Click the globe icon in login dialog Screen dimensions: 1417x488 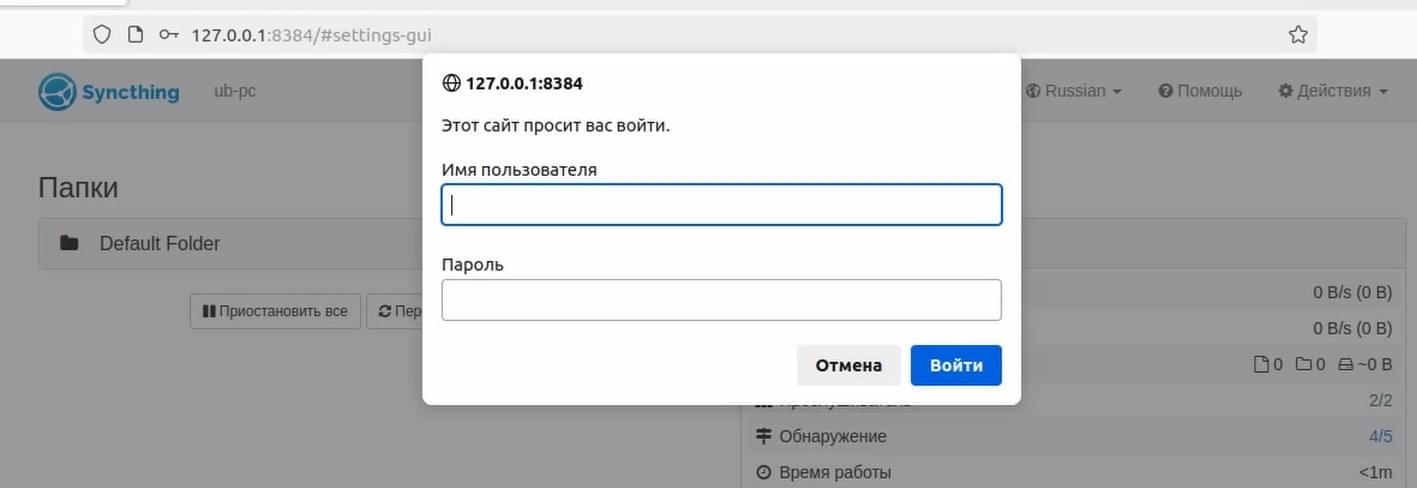[x=451, y=84]
